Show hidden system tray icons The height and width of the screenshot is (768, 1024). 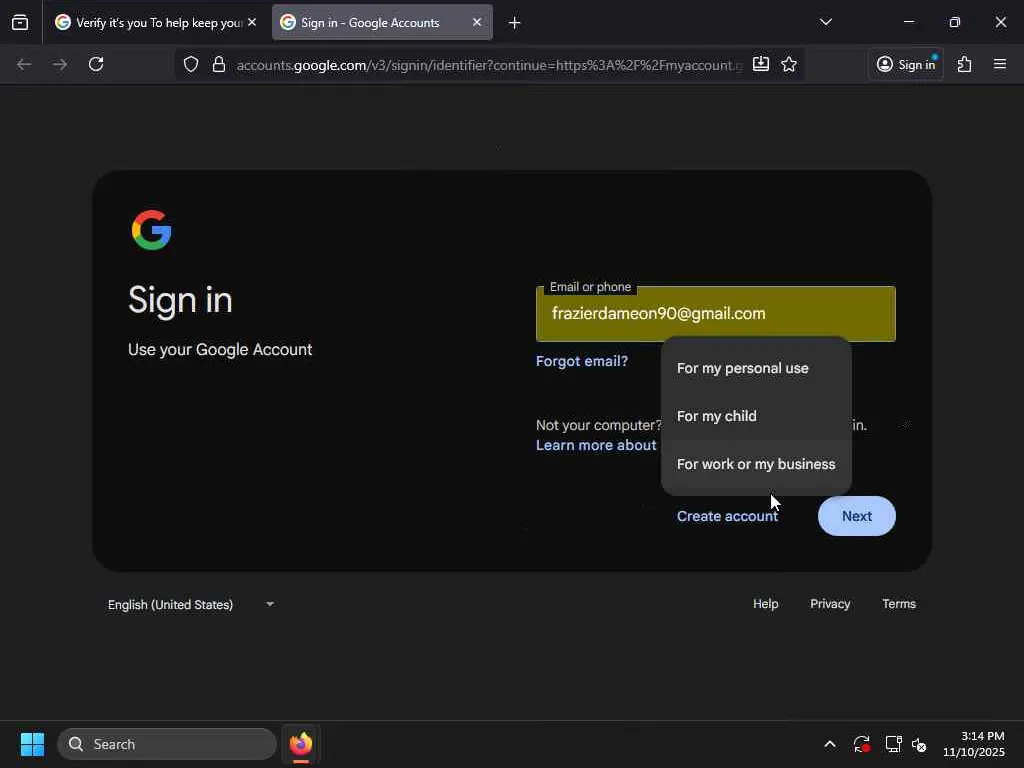830,744
